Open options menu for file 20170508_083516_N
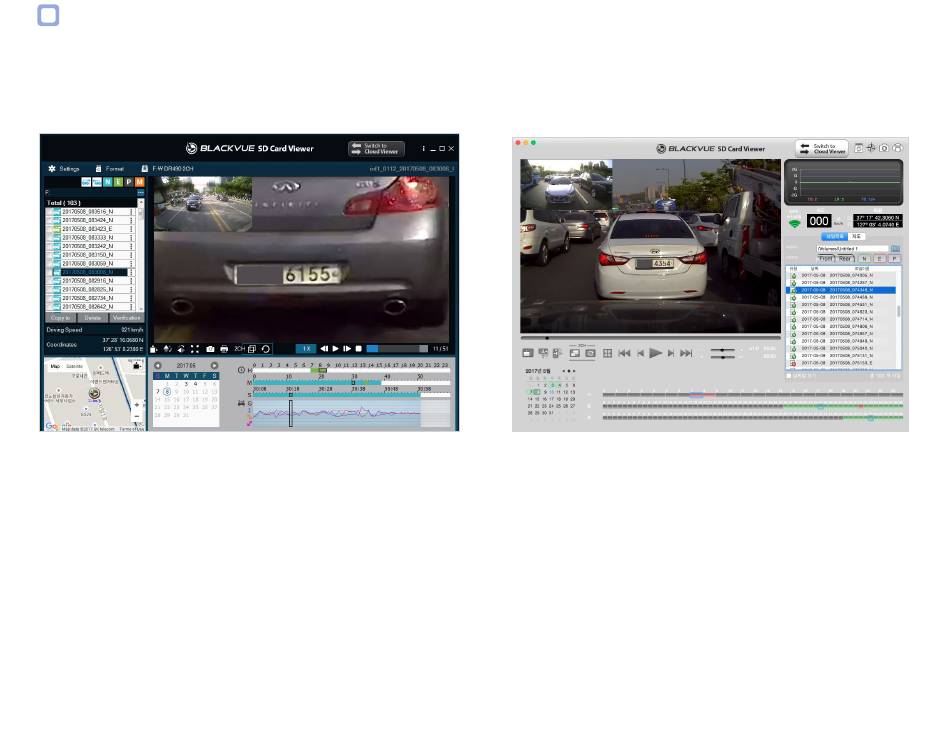Image resolution: width=950 pixels, height=738 pixels. click(x=131, y=213)
